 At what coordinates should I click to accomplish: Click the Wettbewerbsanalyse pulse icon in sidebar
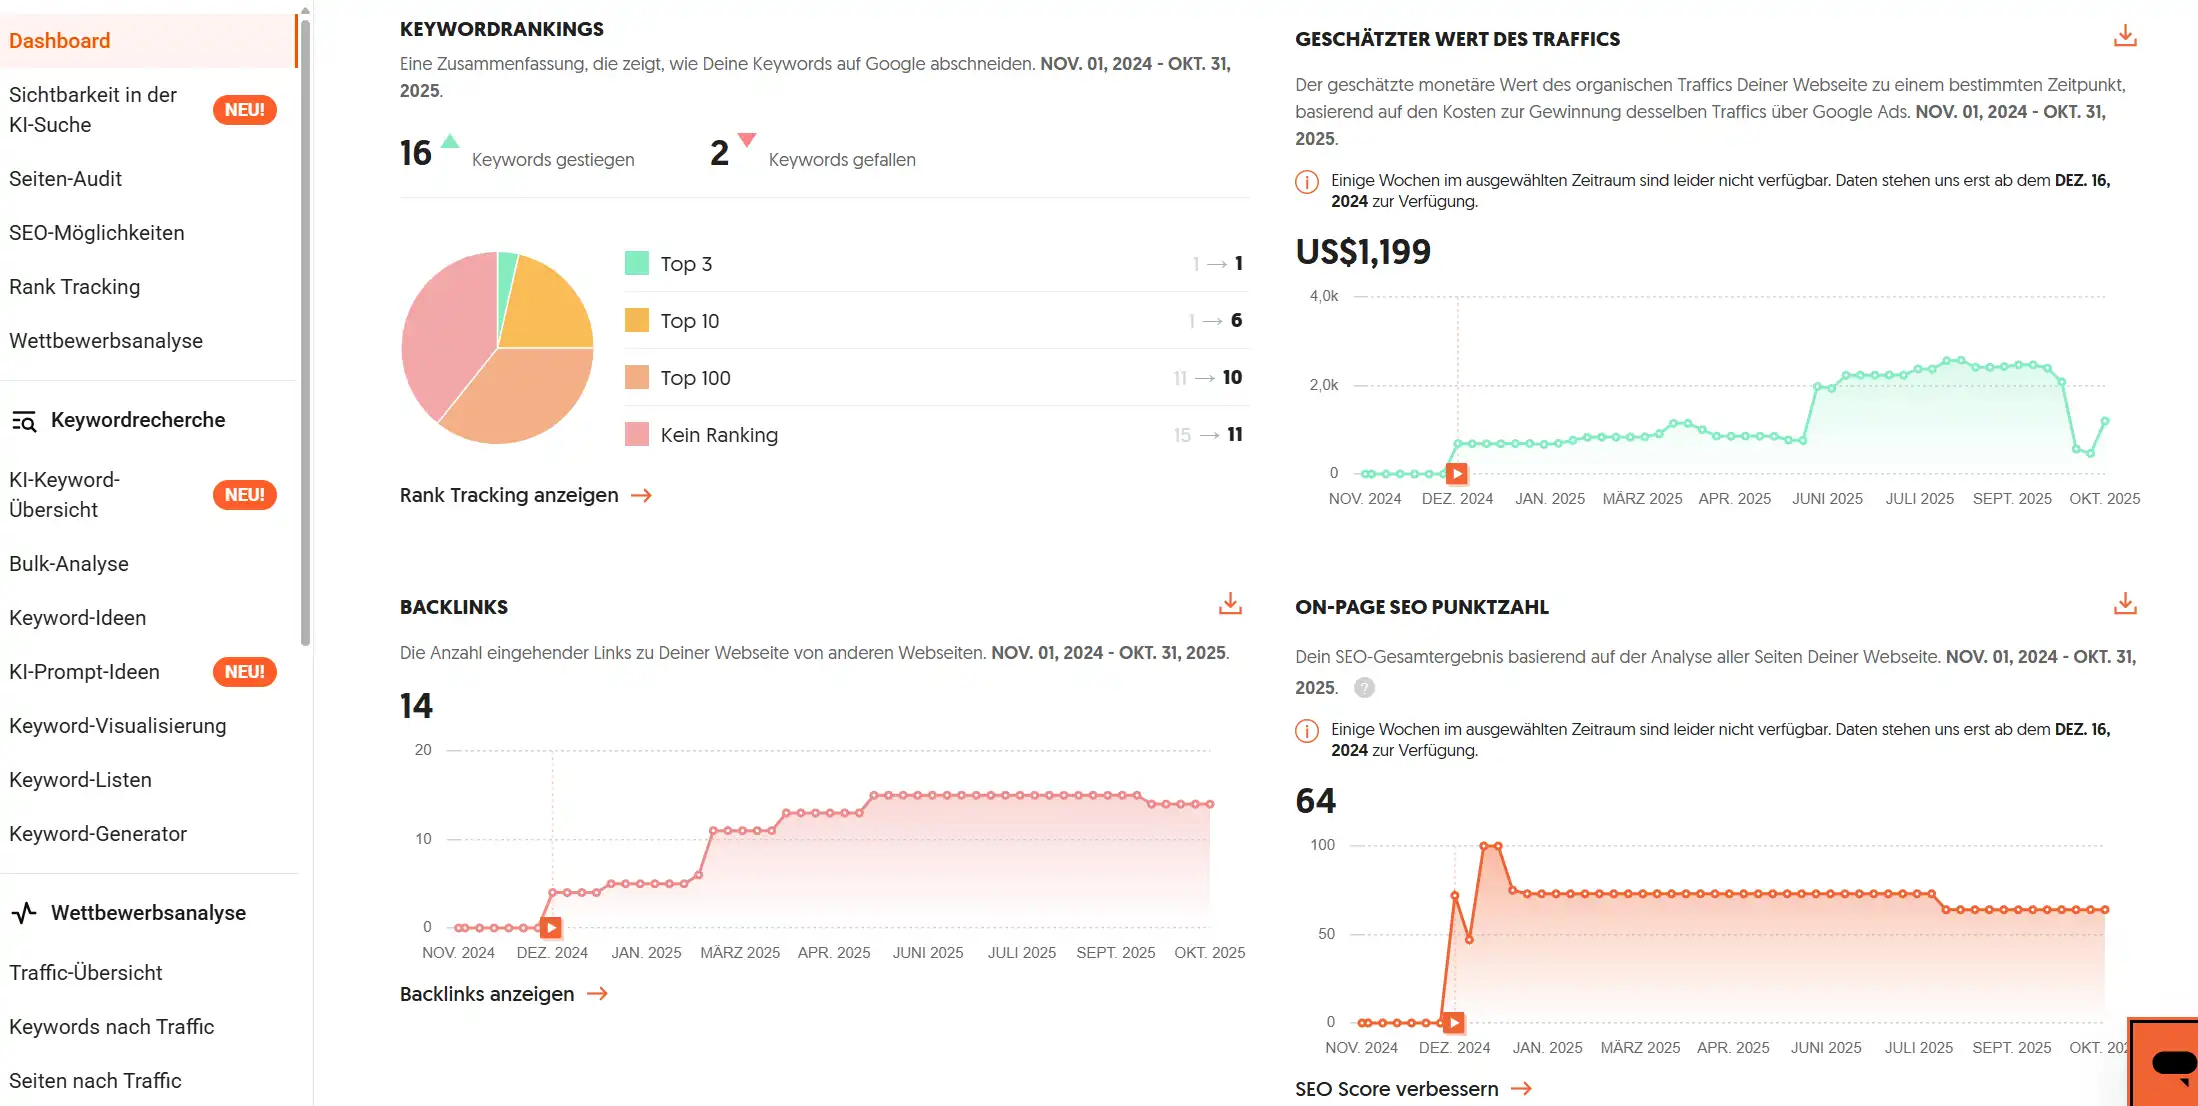[x=23, y=912]
